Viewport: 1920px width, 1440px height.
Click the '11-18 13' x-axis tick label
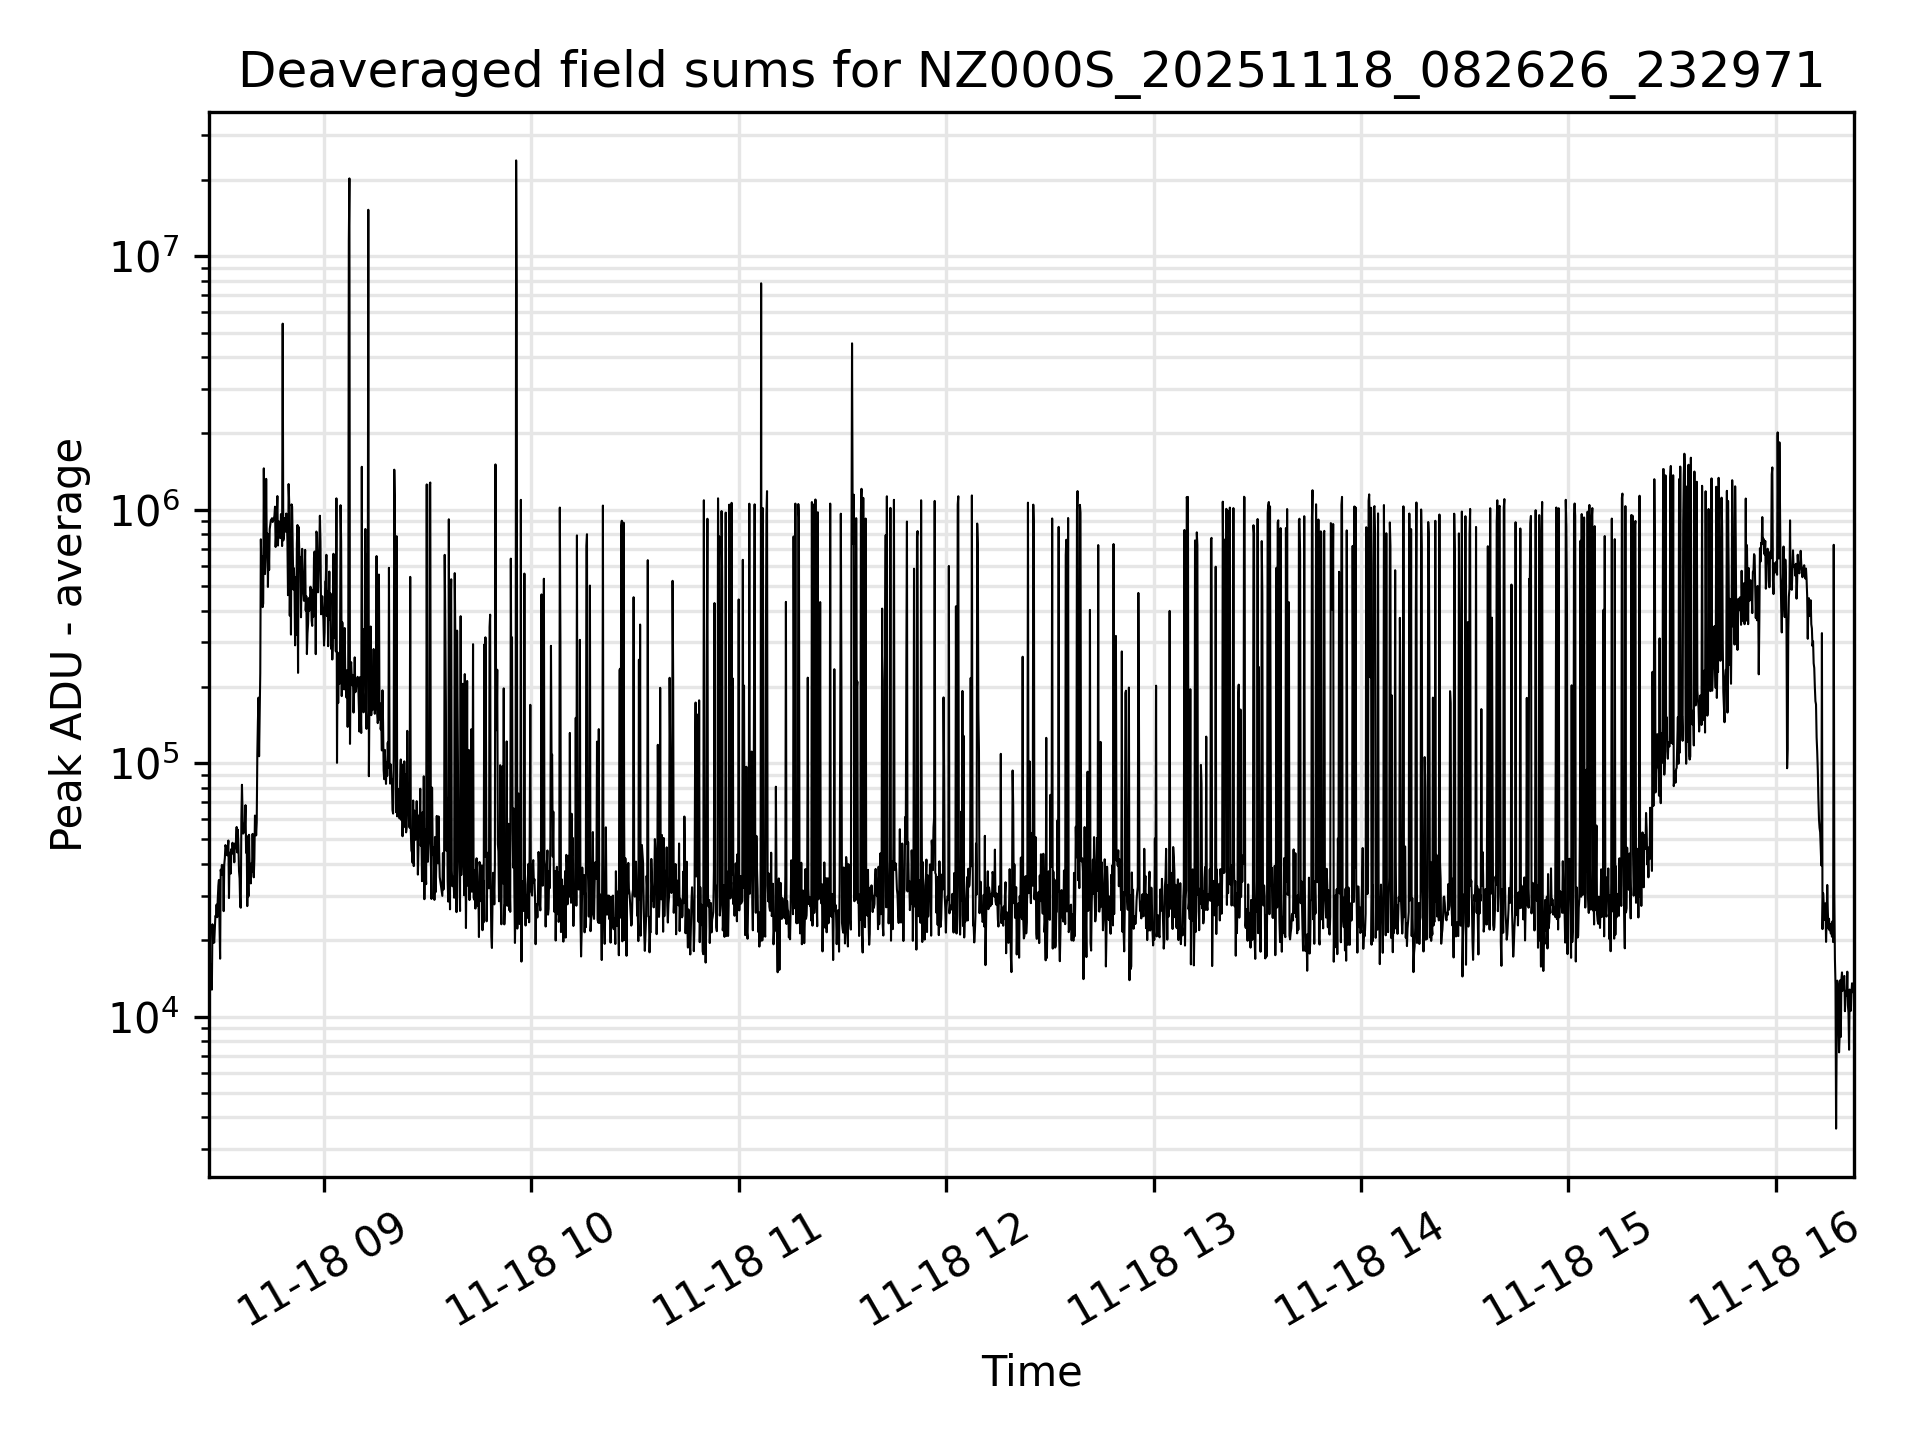pyautogui.click(x=1153, y=1270)
